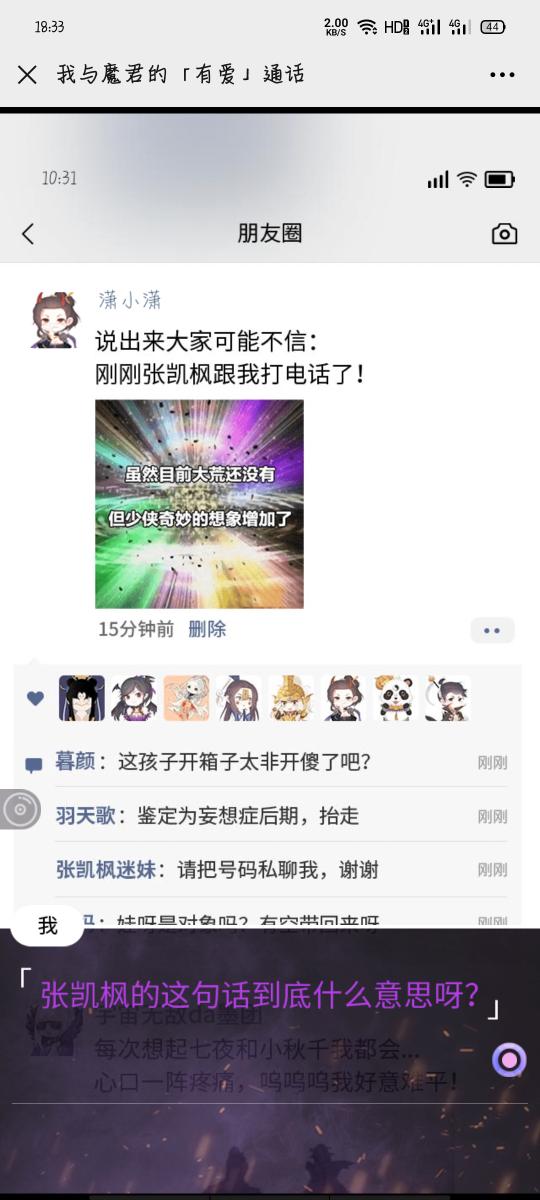Screen dimensions: 540x1200
Task: Tap the camera icon in Moments header
Action: [x=504, y=233]
